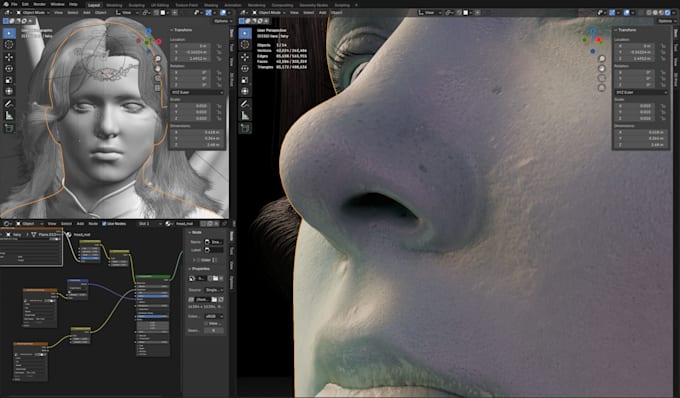Open the Add menu in node editor header
680x398 pixels.
click(x=80, y=224)
